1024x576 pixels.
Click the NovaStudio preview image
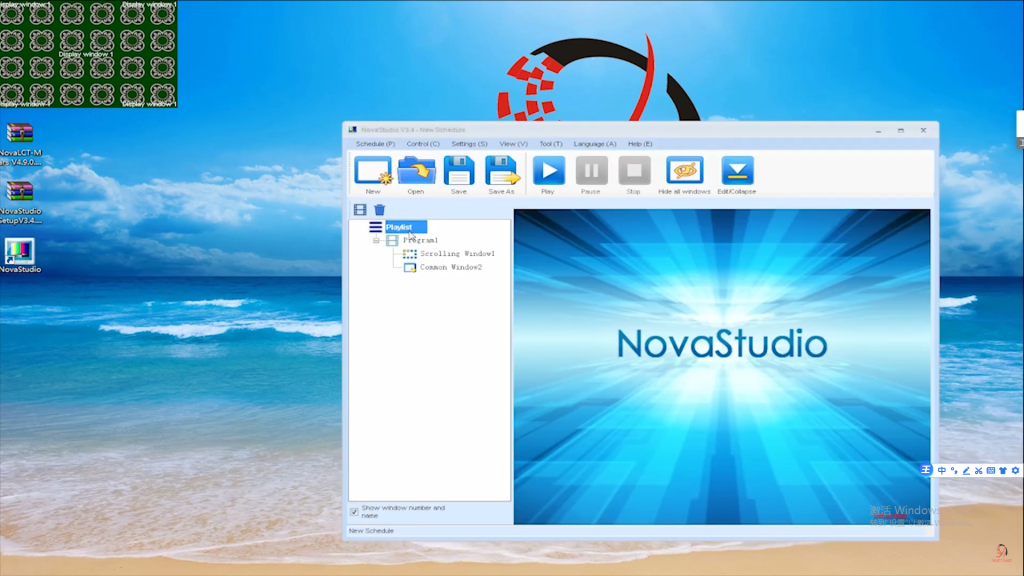[x=722, y=366]
